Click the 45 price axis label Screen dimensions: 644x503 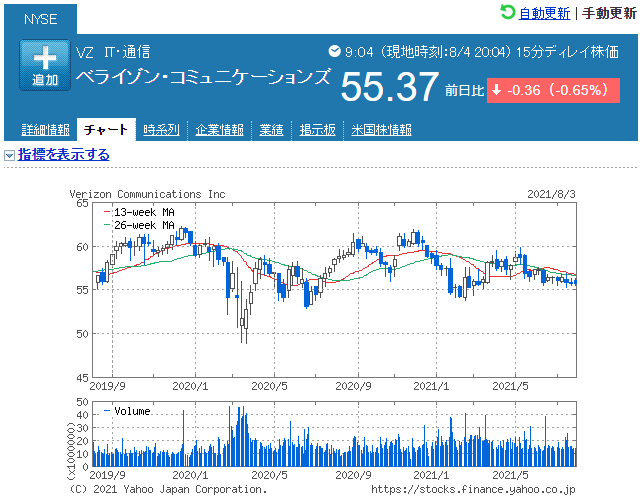pyautogui.click(x=82, y=377)
